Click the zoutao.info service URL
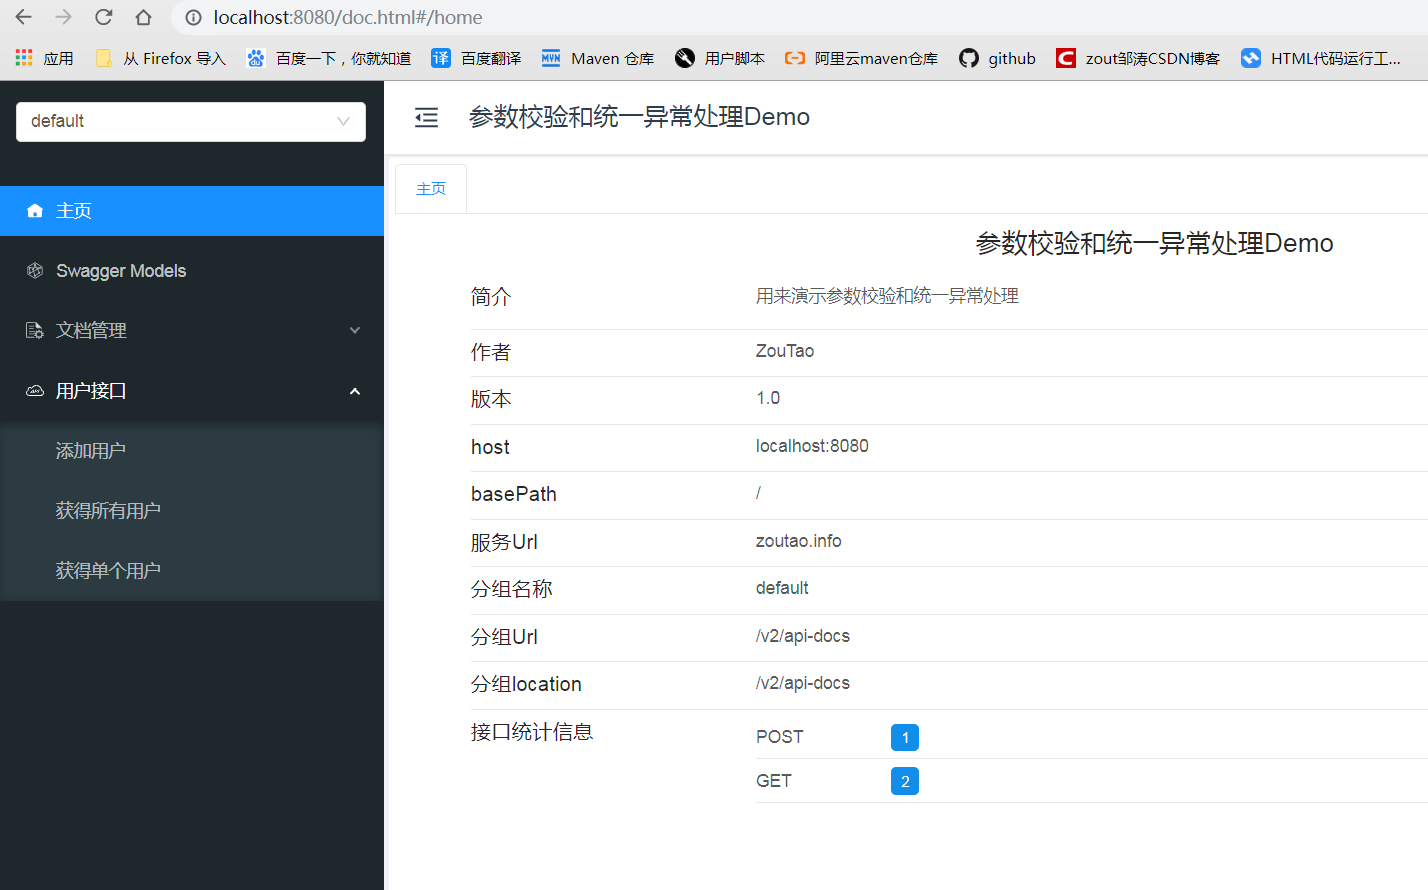 point(798,541)
